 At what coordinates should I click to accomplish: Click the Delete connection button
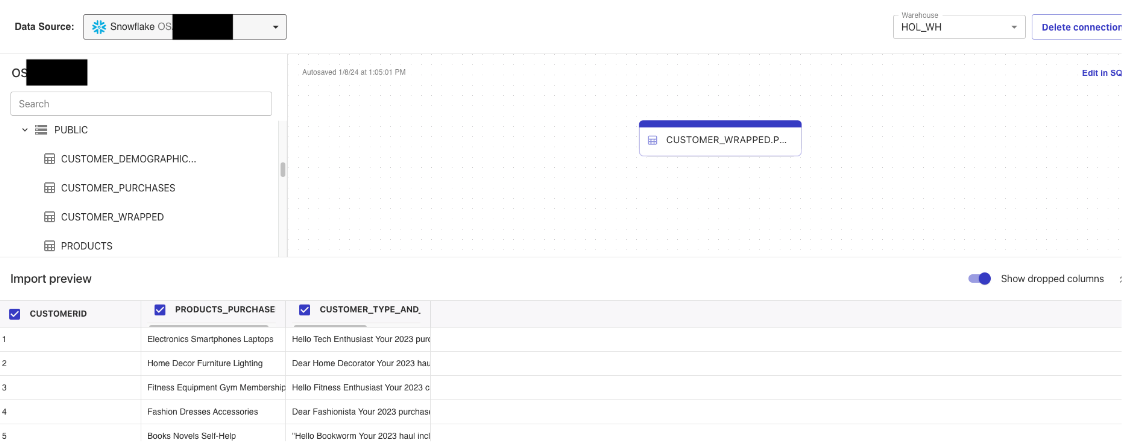coord(1079,27)
